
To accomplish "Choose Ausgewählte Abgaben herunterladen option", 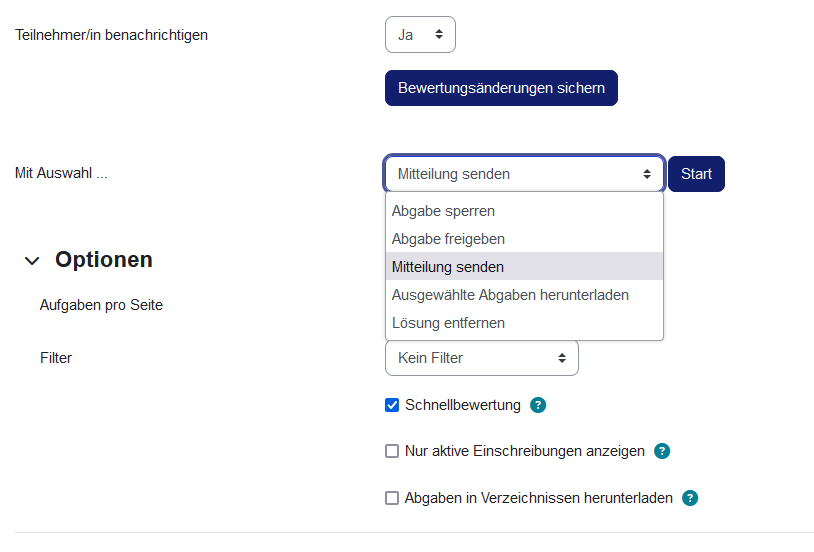I will [510, 295].
